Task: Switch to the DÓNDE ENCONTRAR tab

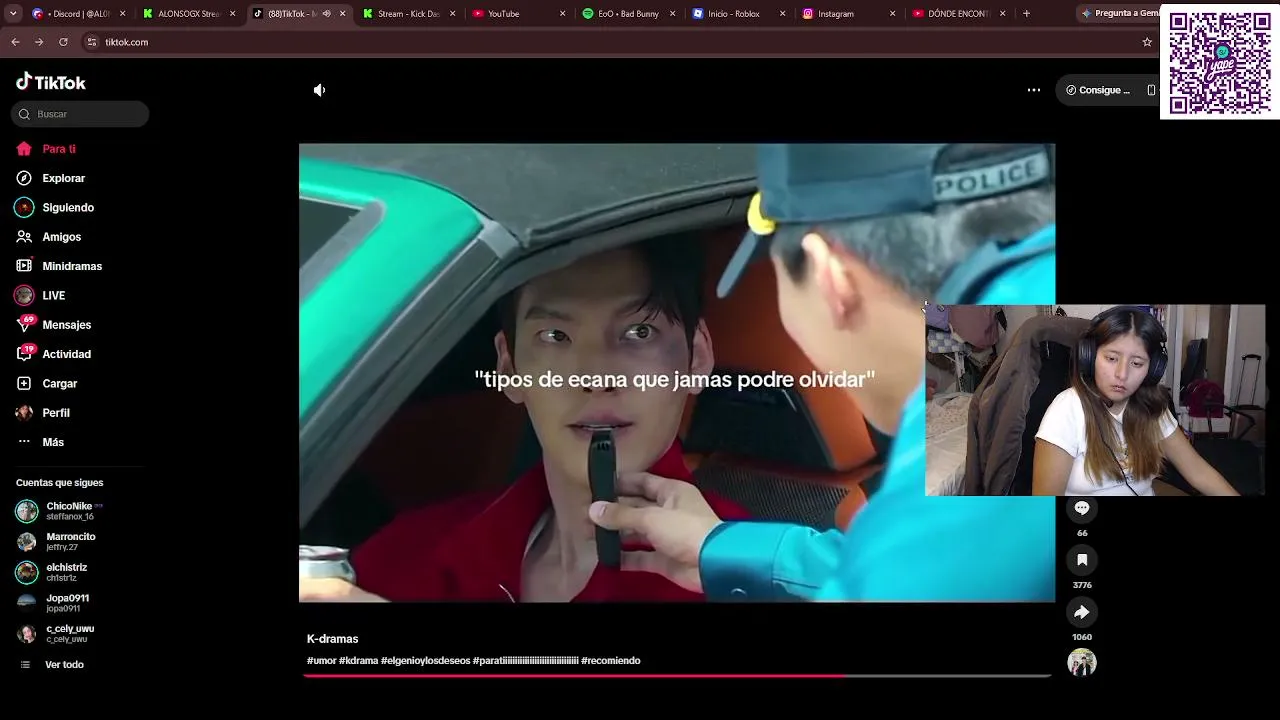Action: [958, 14]
